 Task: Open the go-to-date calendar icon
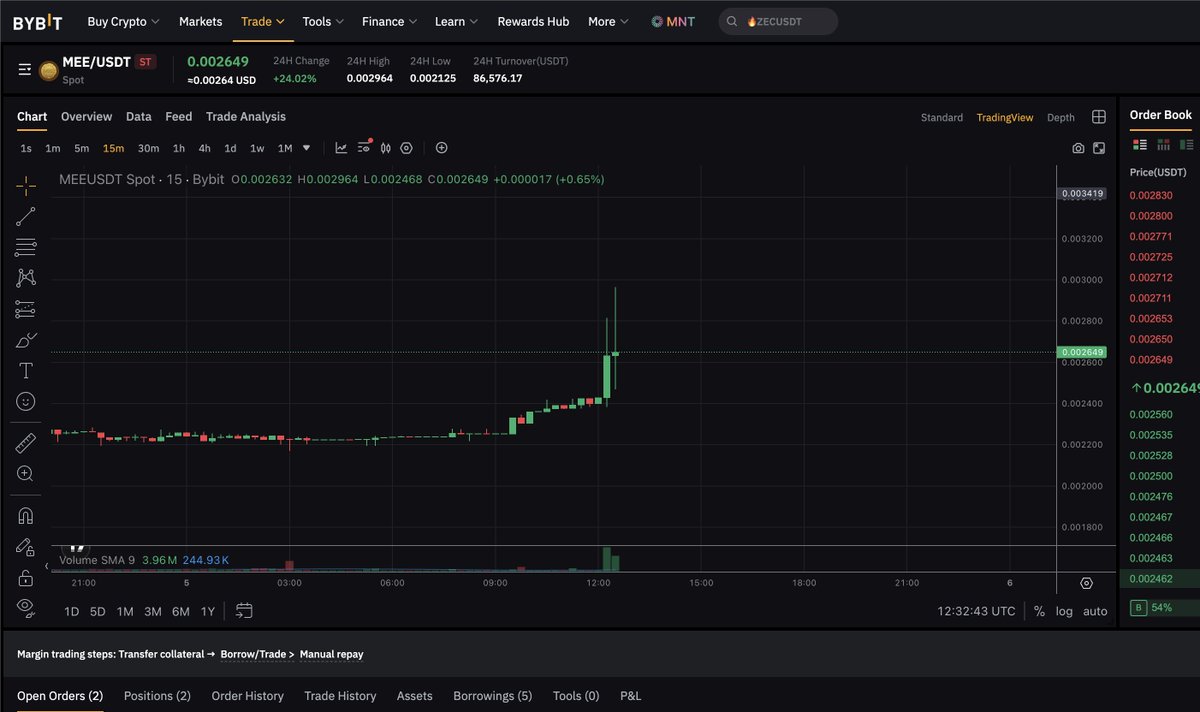[244, 611]
